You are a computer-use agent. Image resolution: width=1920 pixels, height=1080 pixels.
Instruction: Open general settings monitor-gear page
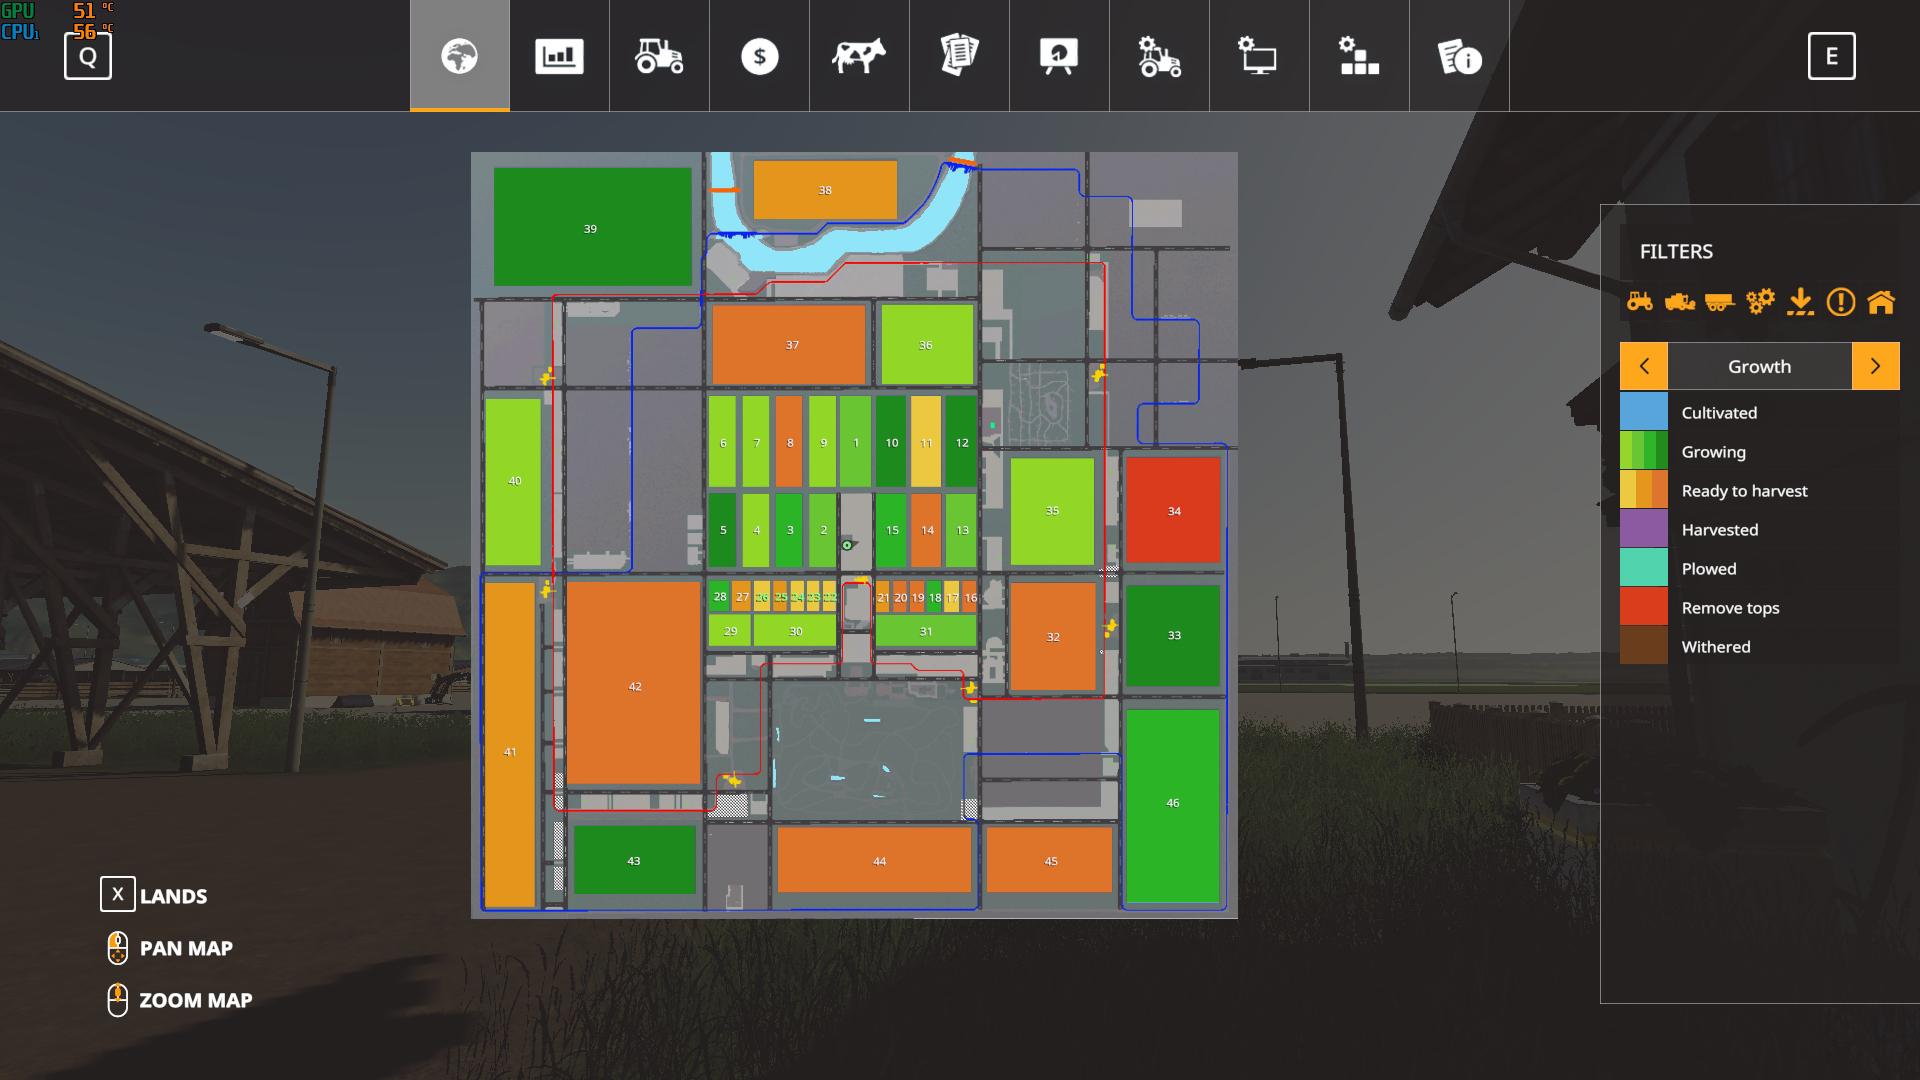click(1259, 56)
